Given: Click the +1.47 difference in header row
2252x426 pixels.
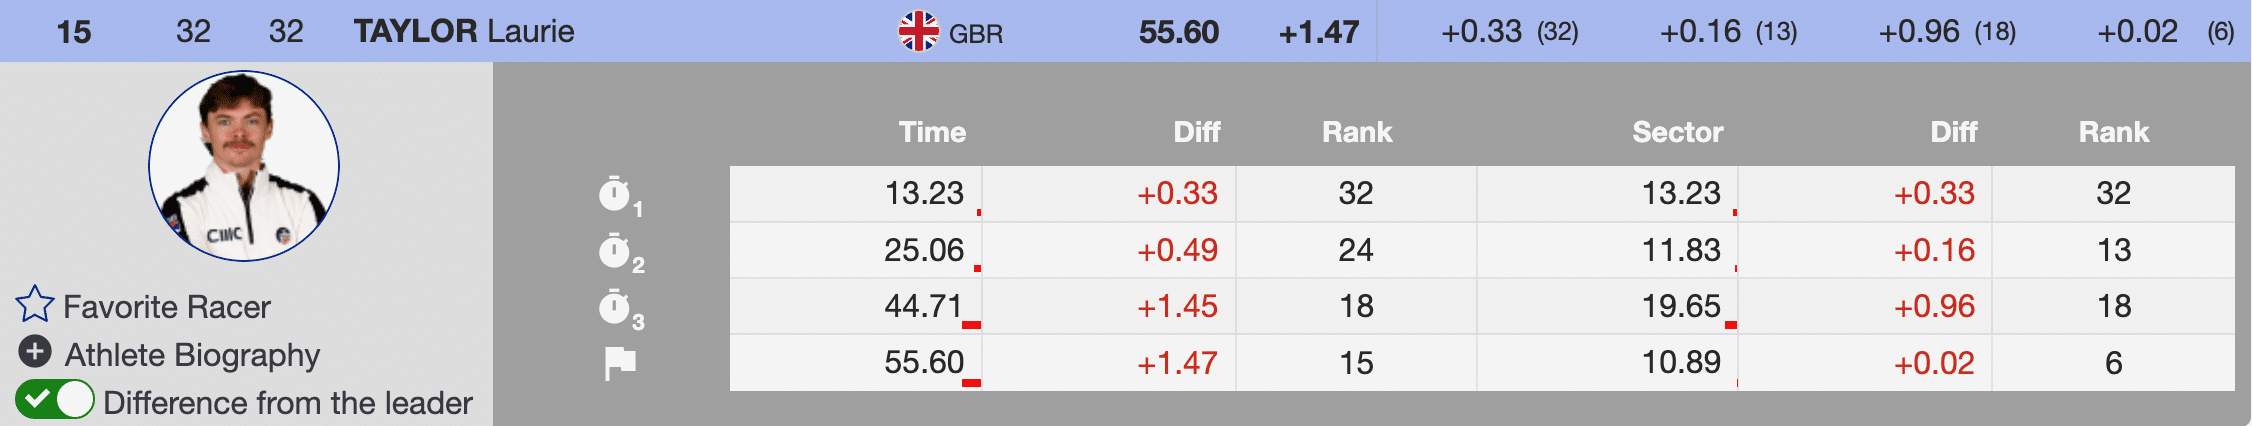Looking at the screenshot, I should pyautogui.click(x=1318, y=32).
